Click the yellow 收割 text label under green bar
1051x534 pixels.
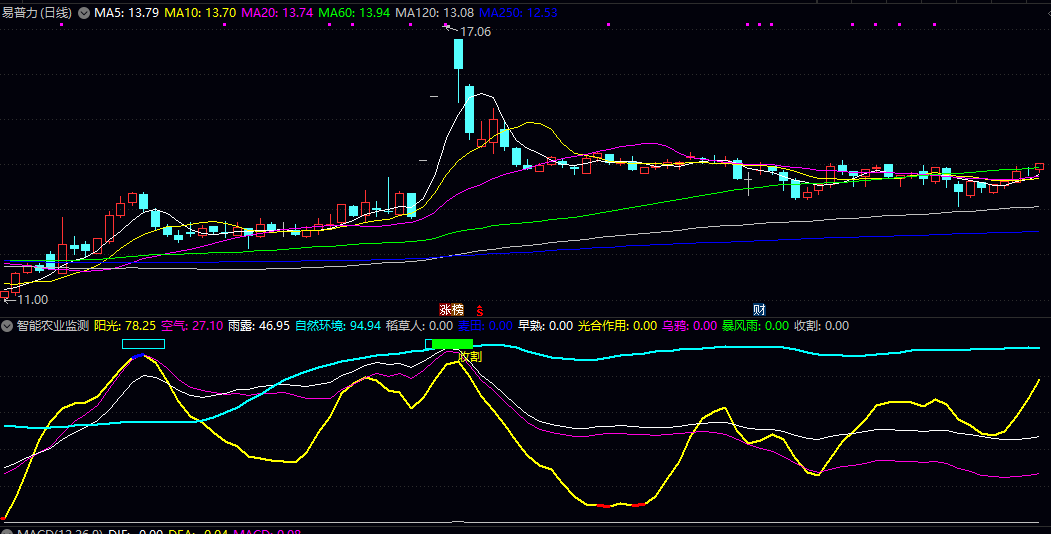[x=470, y=356]
